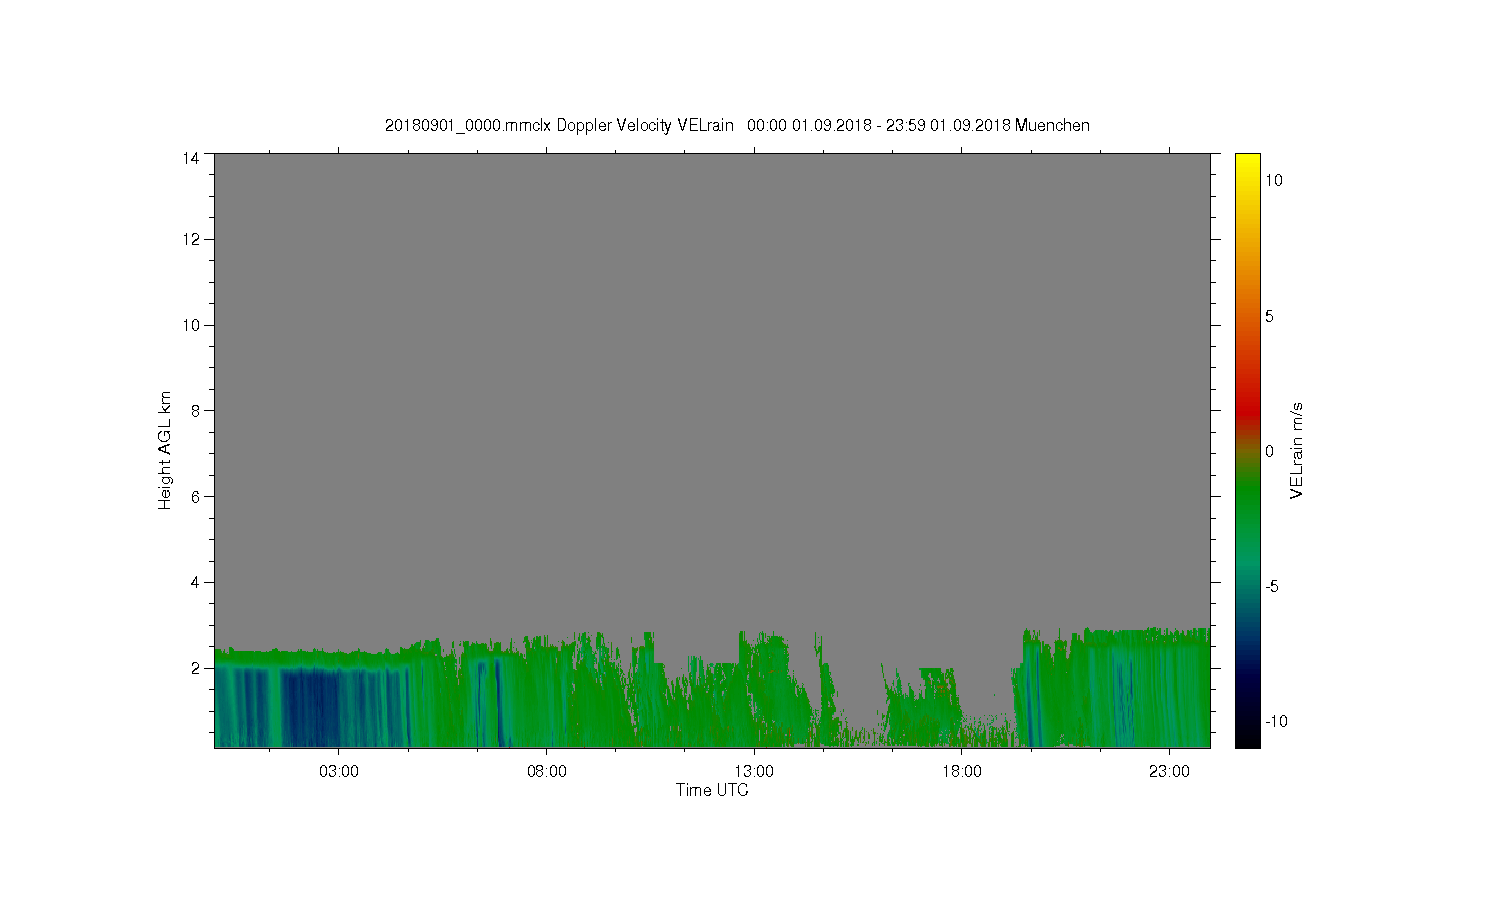This screenshot has height=900, width=1500.
Task: Click the colorbar tick label -5
Action: point(1271,586)
